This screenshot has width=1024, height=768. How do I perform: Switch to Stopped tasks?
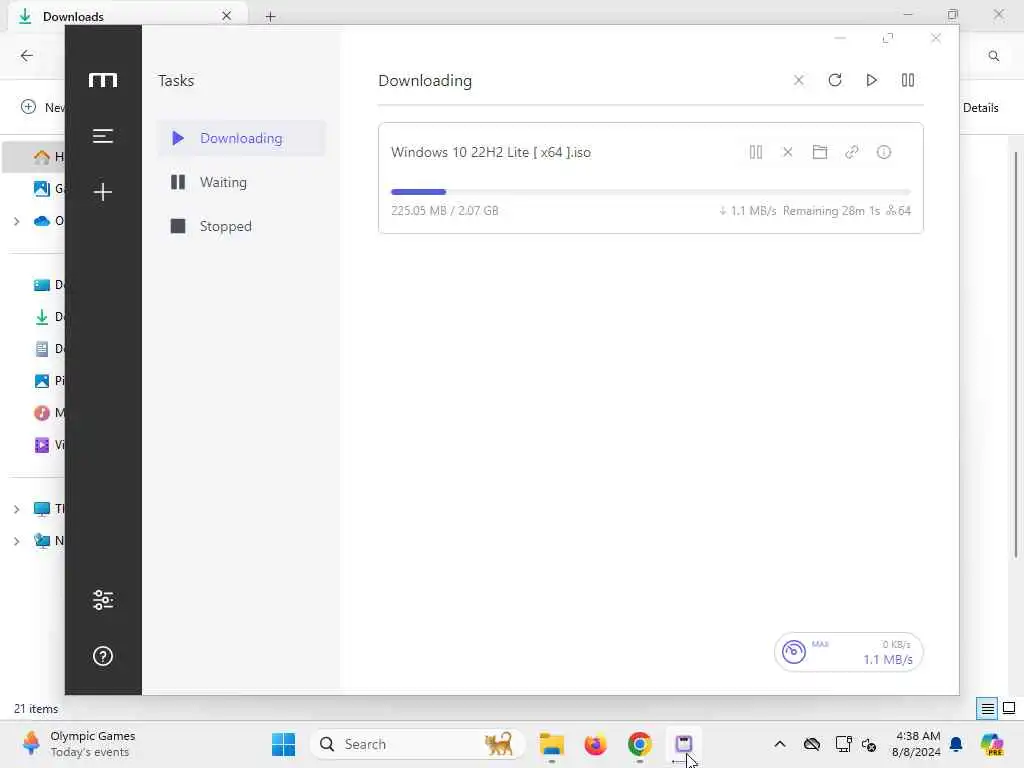pos(241,226)
